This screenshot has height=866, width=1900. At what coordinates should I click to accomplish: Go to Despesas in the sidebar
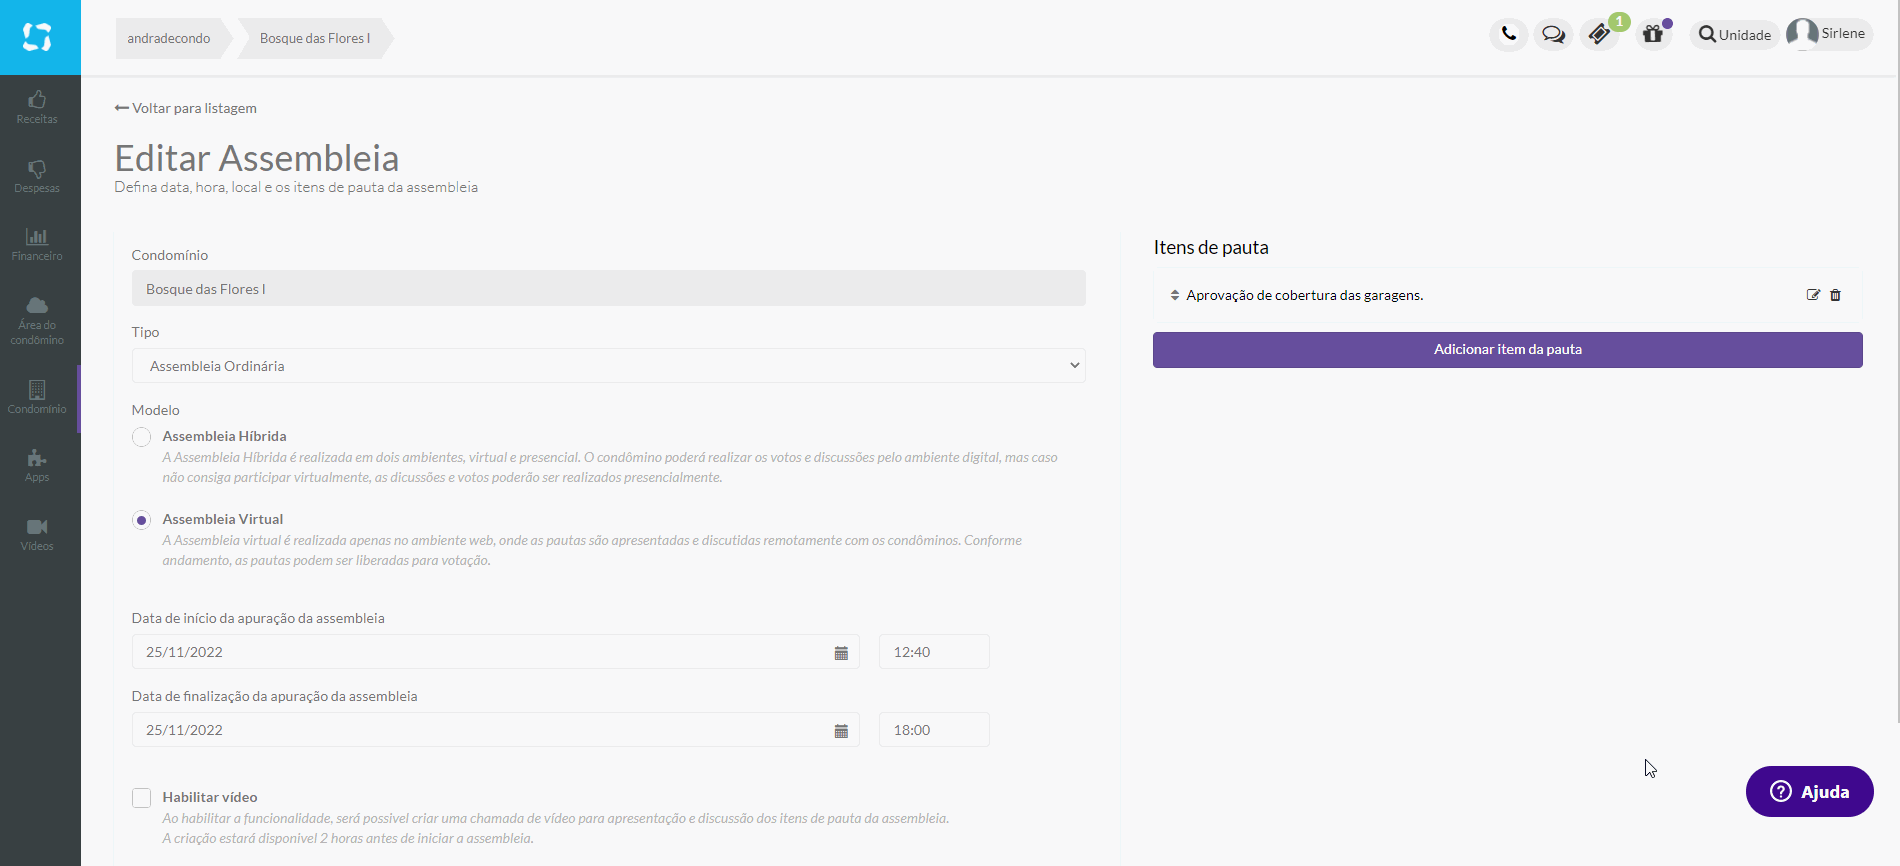click(37, 176)
